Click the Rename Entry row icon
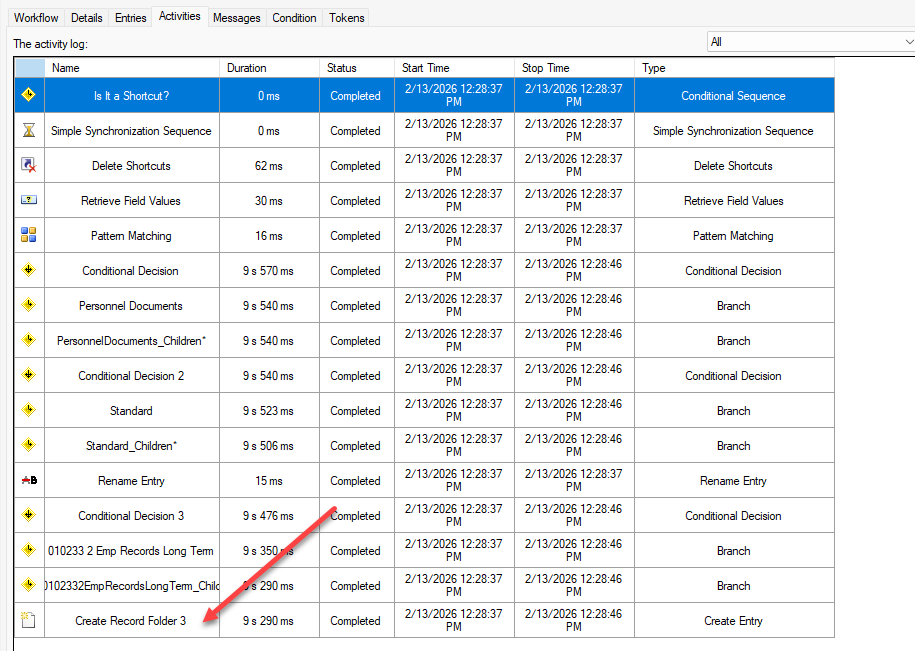This screenshot has height=651, width=915. [29, 481]
